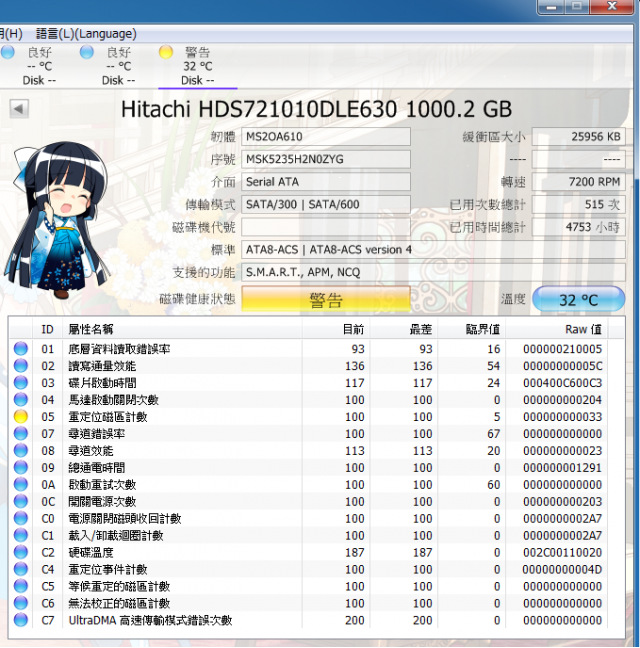Click raw value 002C00110020

562,552
